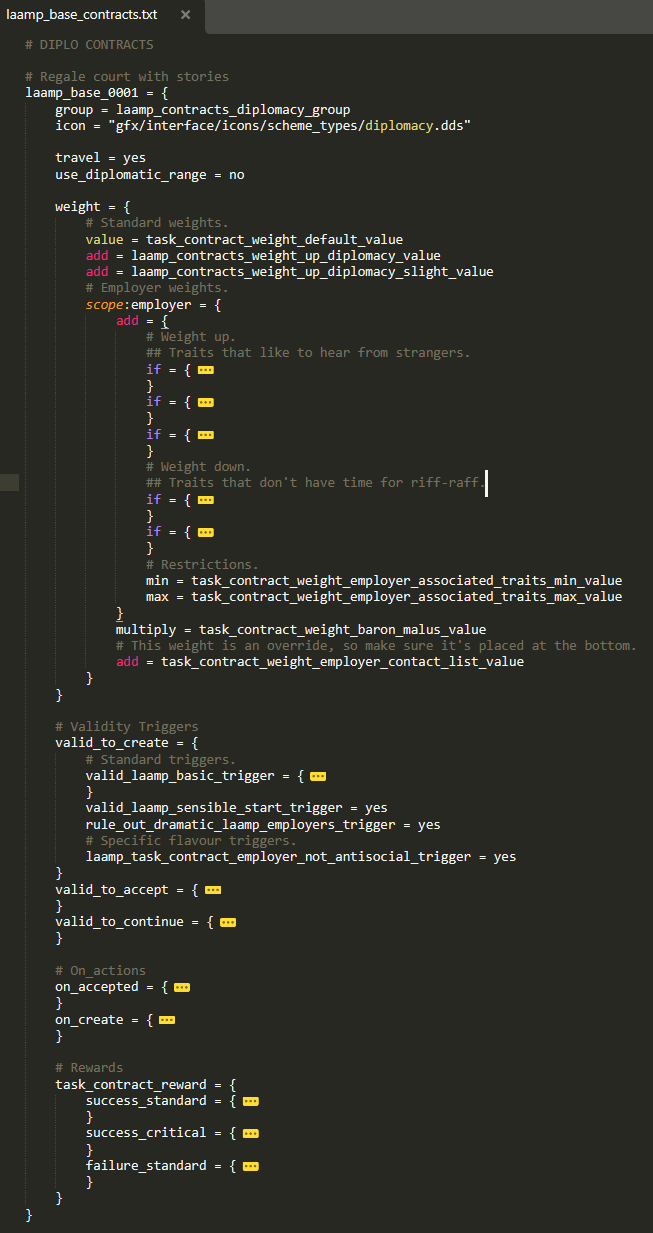Click the '# DIPLO CONTRACTS' comment line
This screenshot has height=1233, width=653.
90,45
